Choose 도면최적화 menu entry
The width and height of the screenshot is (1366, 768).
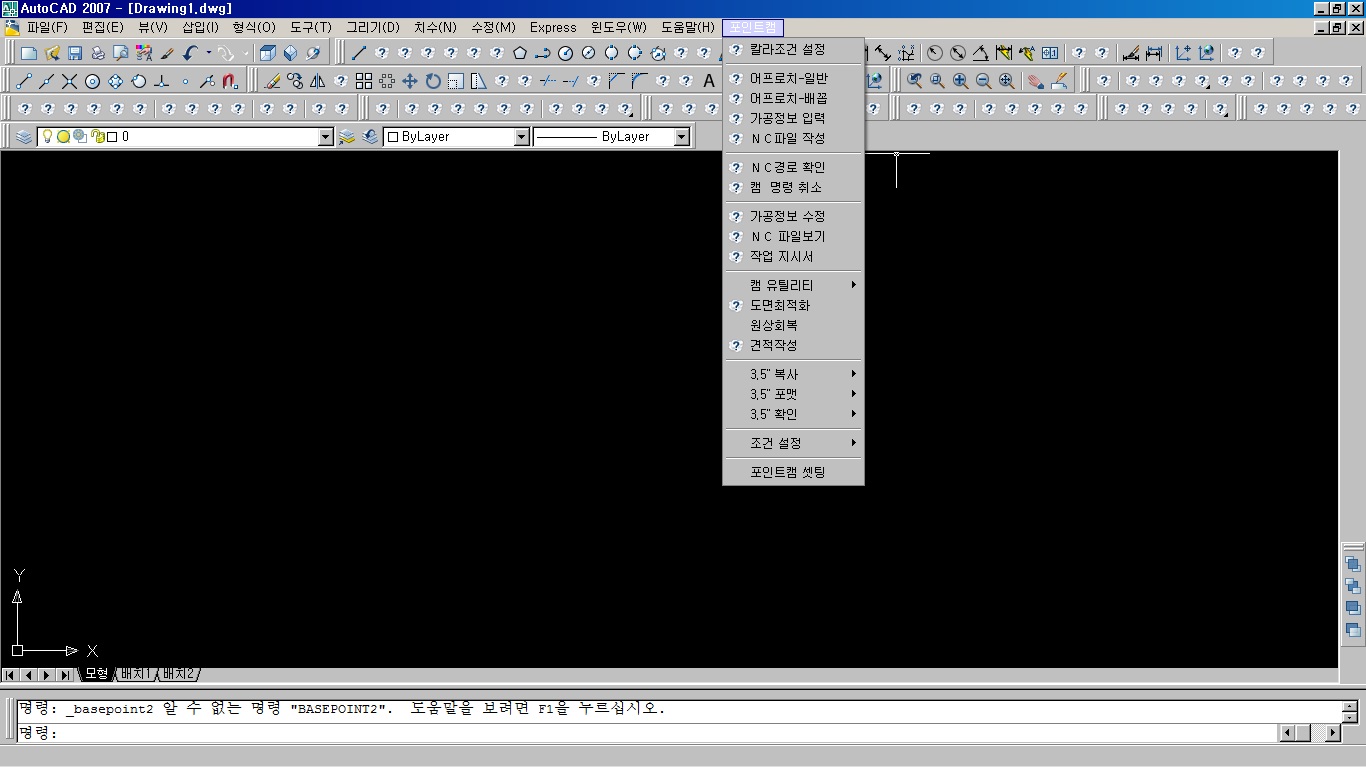[x=794, y=305]
